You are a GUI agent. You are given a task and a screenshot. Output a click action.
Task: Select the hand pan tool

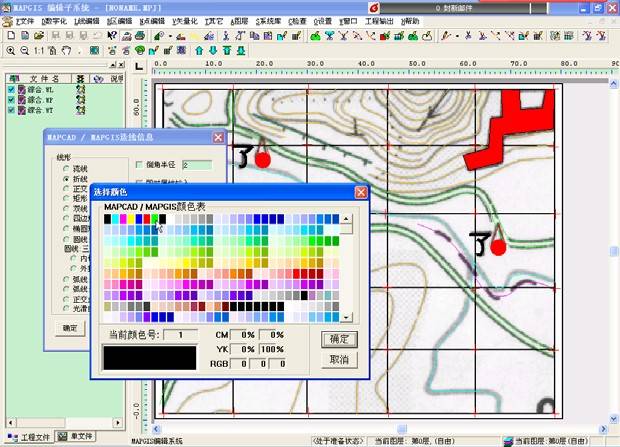(x=66, y=51)
